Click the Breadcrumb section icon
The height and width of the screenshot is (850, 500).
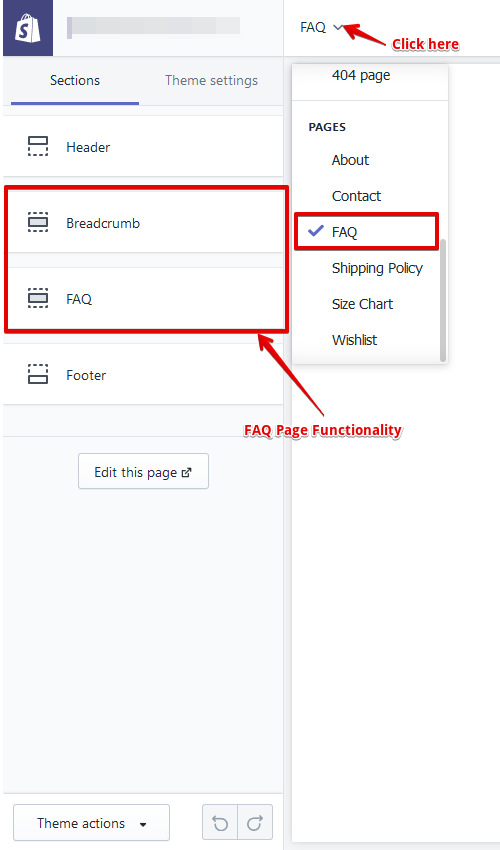(x=38, y=222)
